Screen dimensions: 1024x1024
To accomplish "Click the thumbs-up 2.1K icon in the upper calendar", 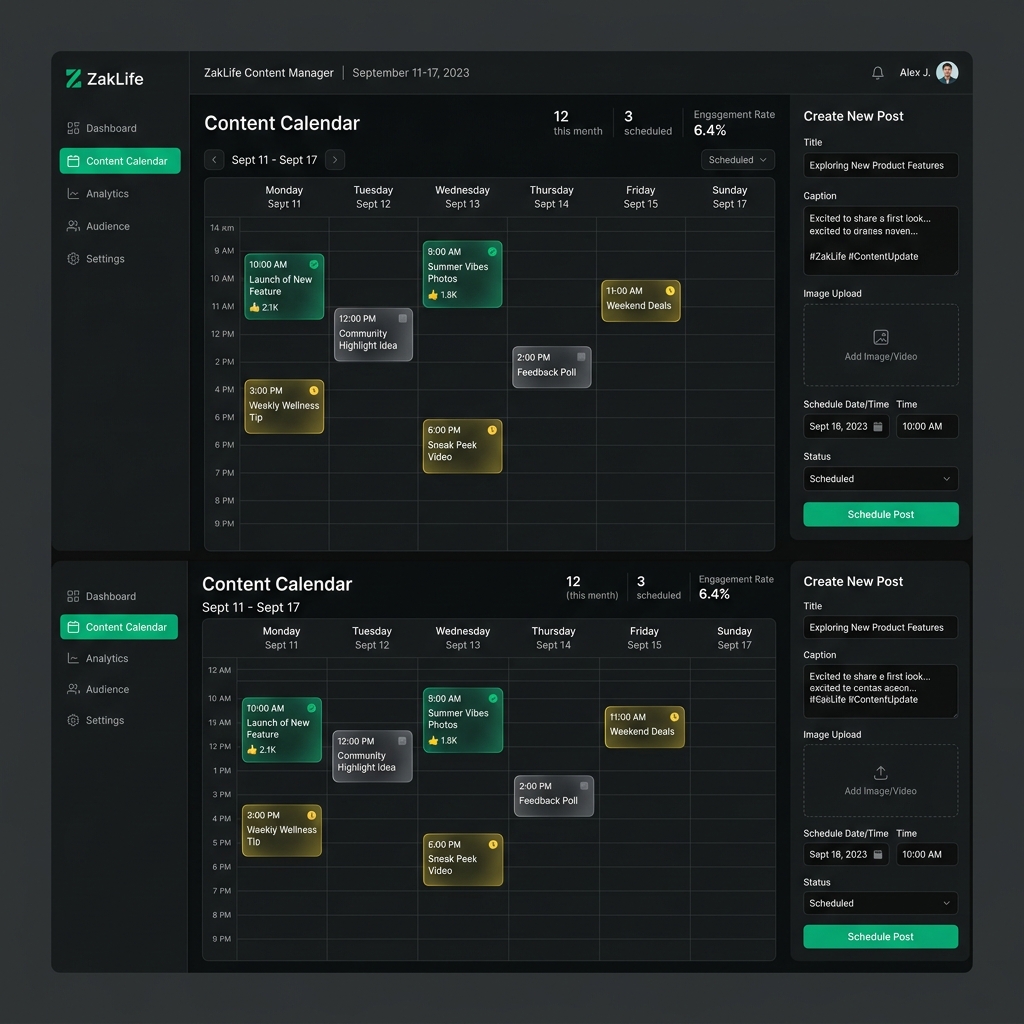I will point(255,307).
